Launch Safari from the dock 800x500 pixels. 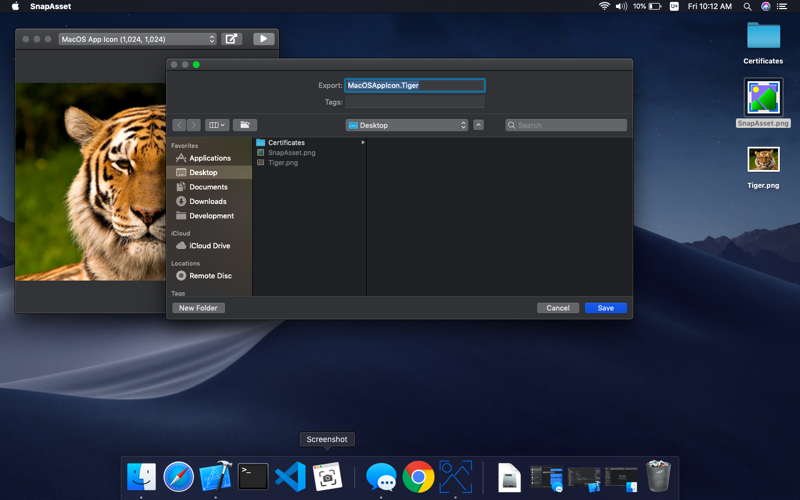tap(179, 477)
